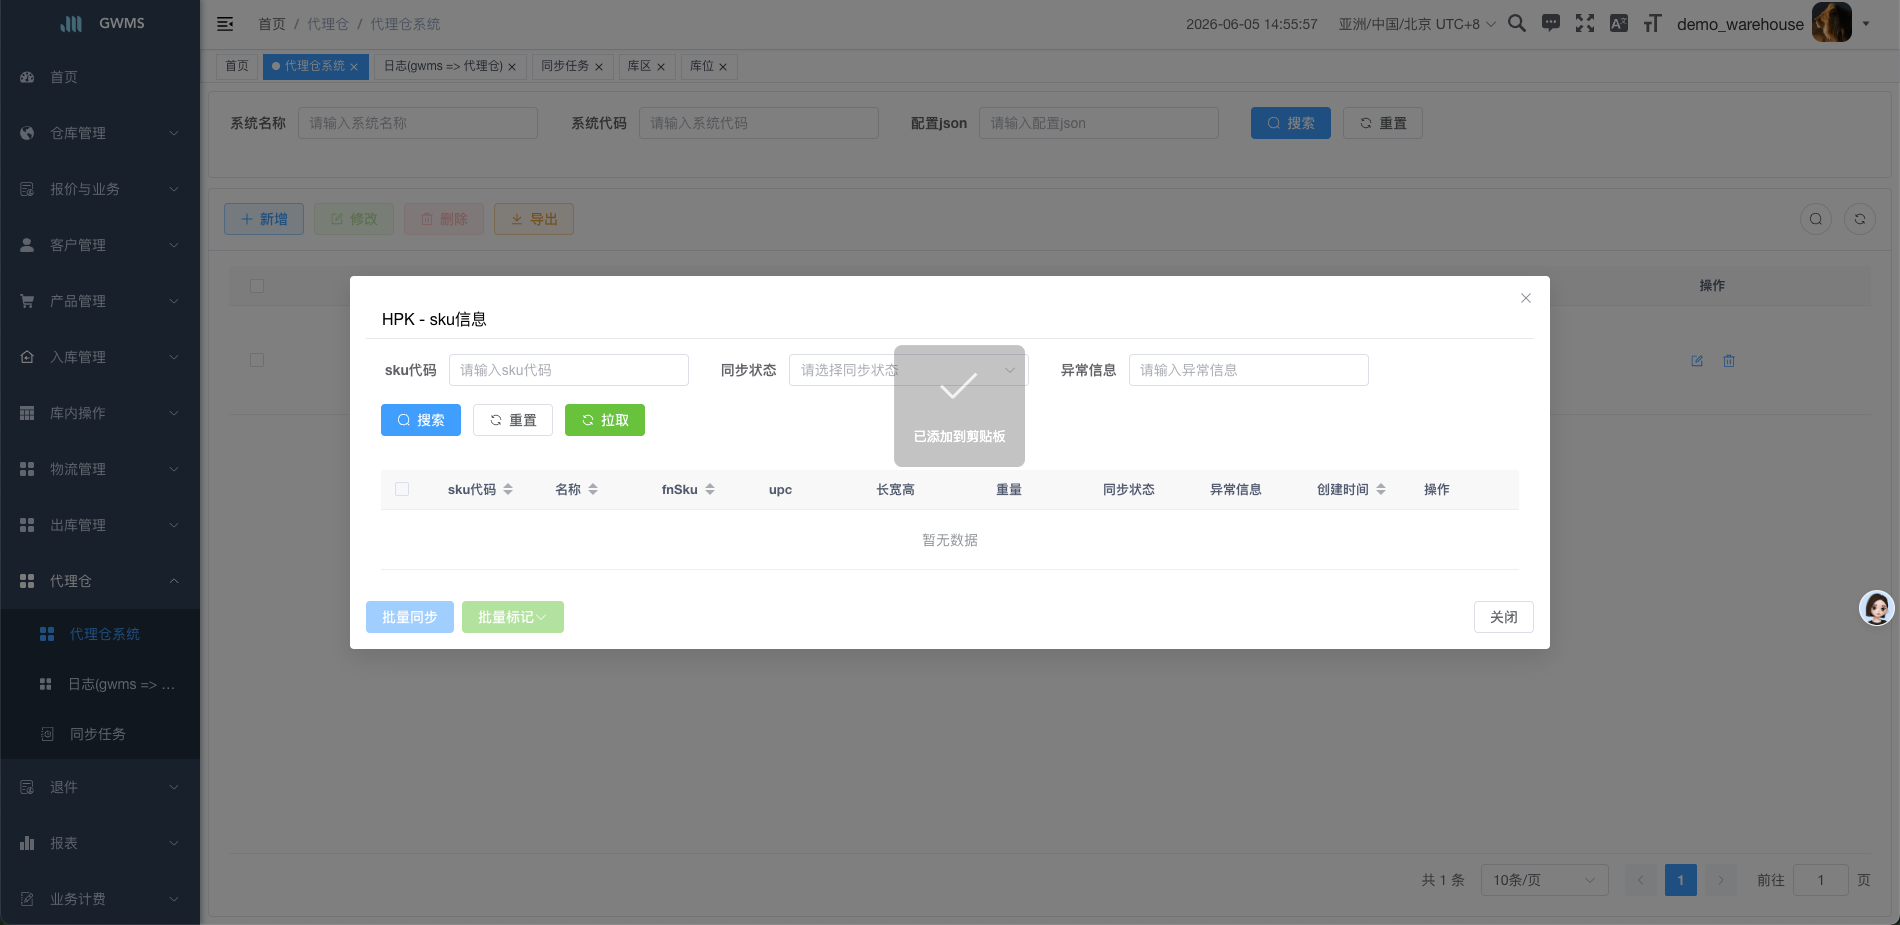1900x925 pixels.
Task: Click the green 拉取 button
Action: (x=605, y=420)
